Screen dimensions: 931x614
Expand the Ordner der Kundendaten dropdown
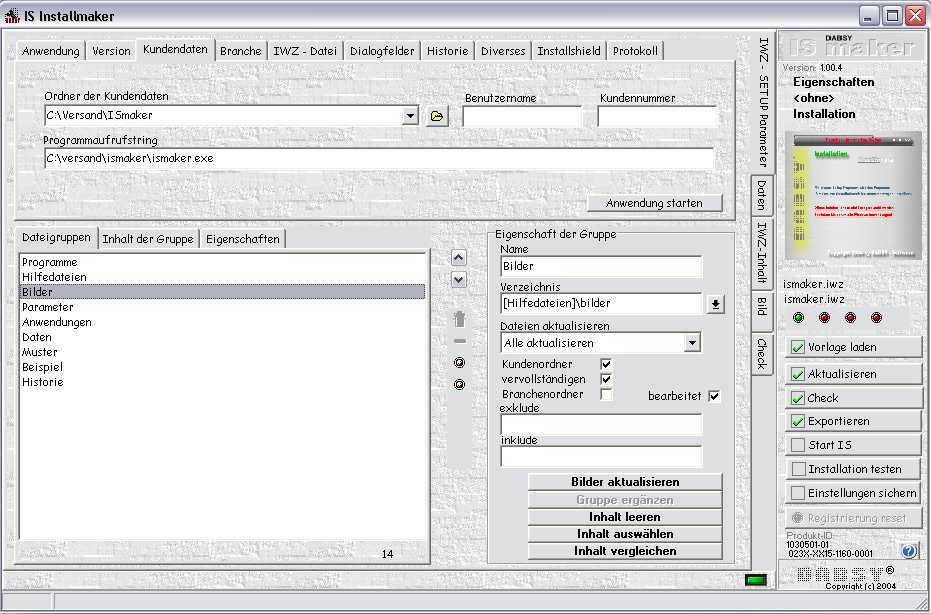pos(410,116)
